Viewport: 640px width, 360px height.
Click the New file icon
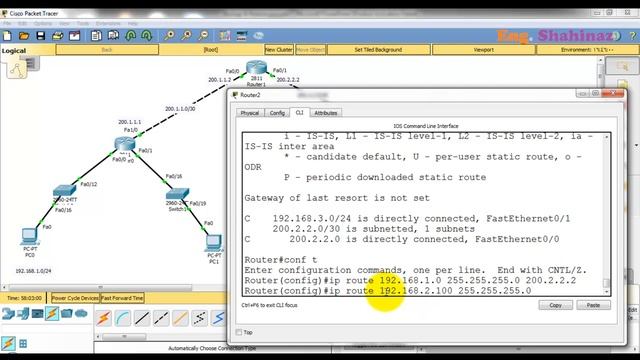point(7,36)
